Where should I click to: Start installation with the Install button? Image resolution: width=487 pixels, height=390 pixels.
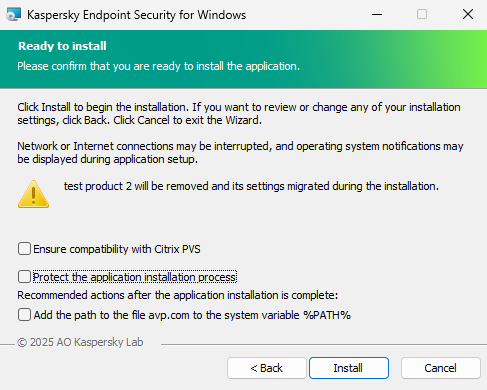(349, 368)
